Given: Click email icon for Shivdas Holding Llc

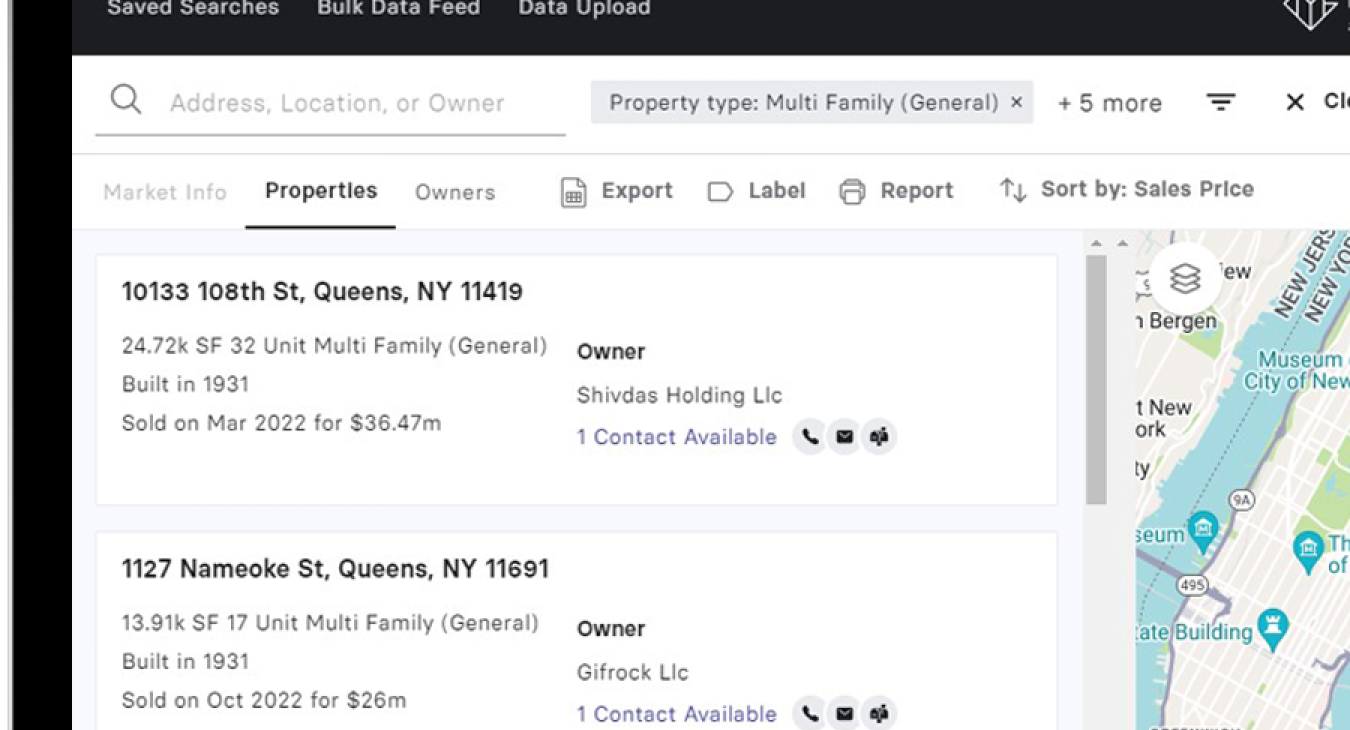Looking at the screenshot, I should coord(845,437).
